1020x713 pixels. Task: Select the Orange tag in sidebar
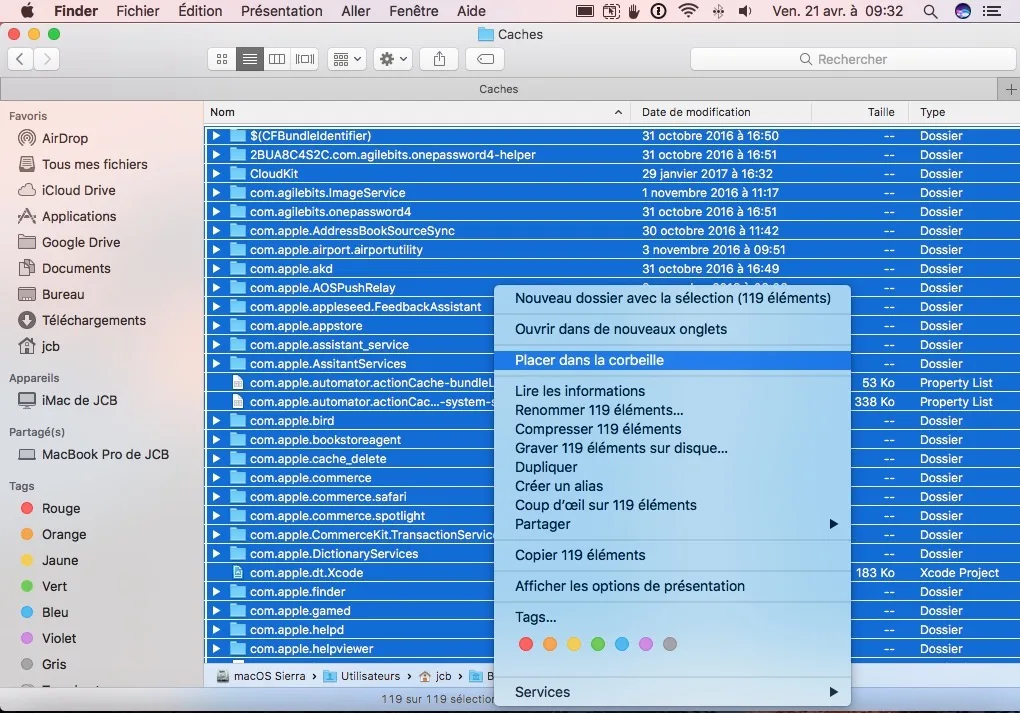[54, 534]
